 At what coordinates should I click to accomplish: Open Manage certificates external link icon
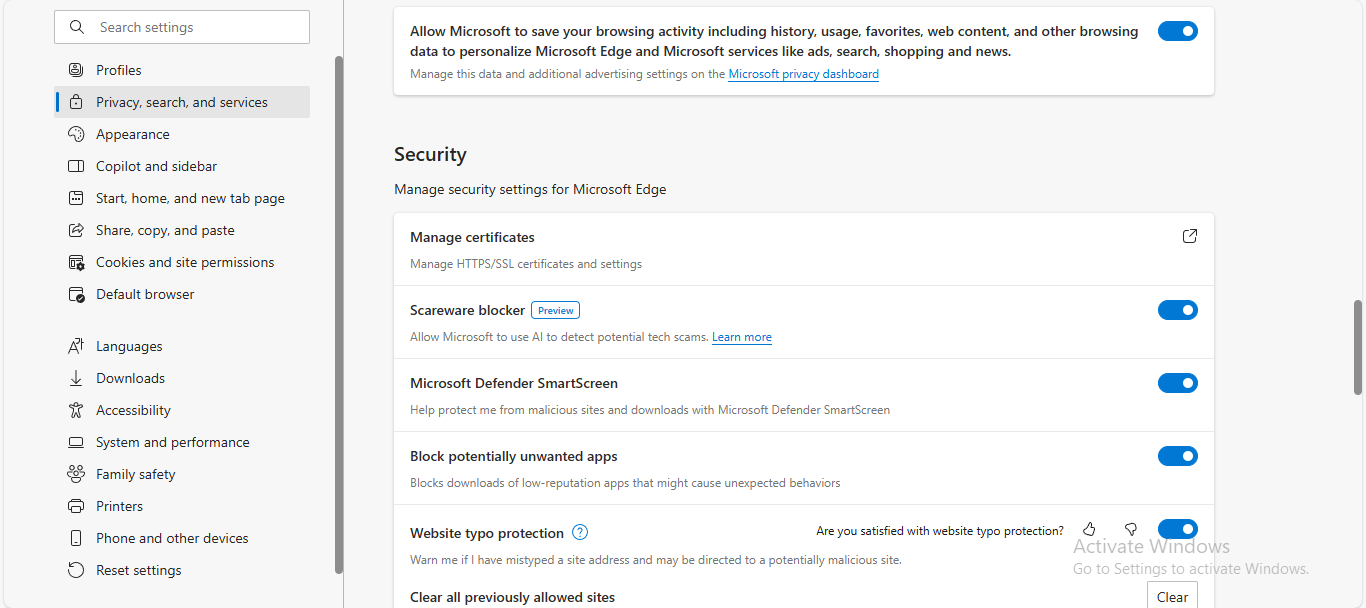[x=1189, y=237]
